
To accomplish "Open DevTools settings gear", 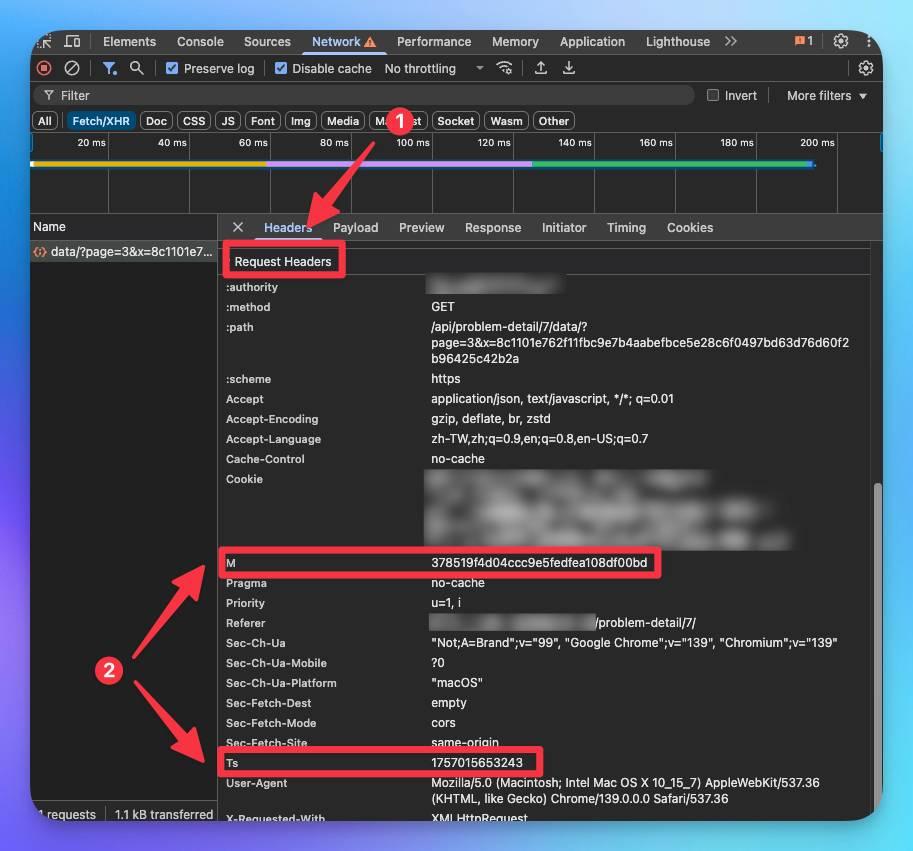I will 840,41.
